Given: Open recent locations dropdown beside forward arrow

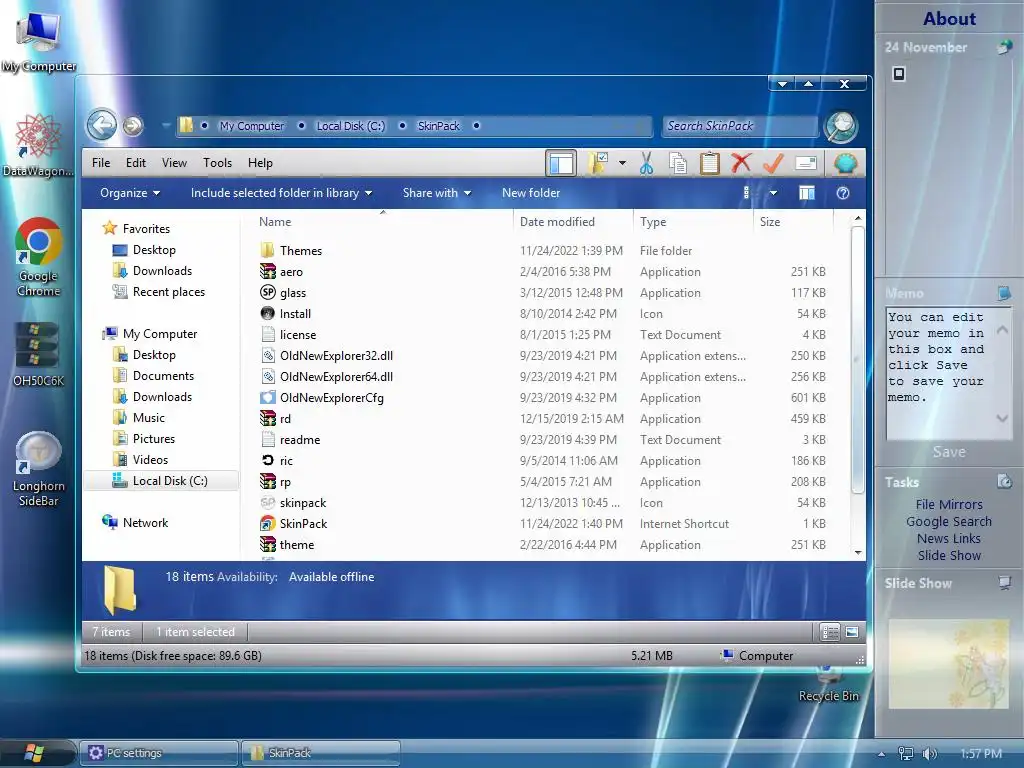Looking at the screenshot, I should click(166, 125).
